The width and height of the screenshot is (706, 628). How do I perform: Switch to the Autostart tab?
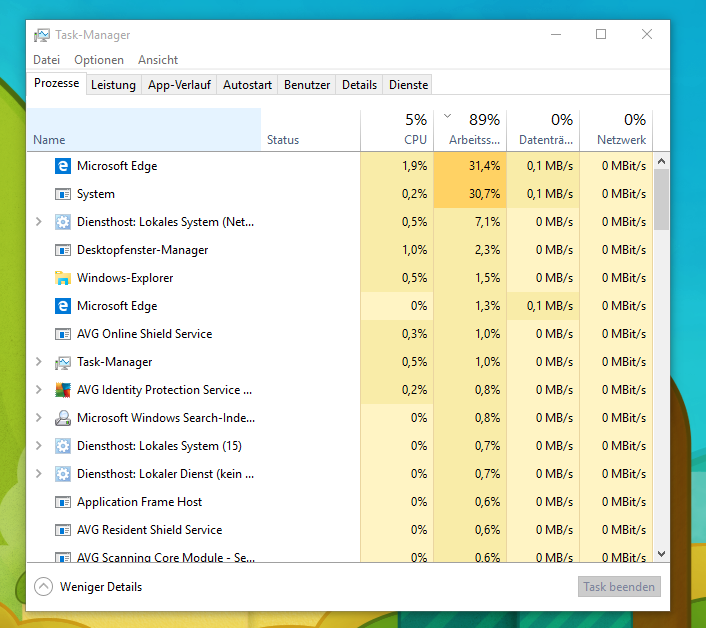pos(247,85)
